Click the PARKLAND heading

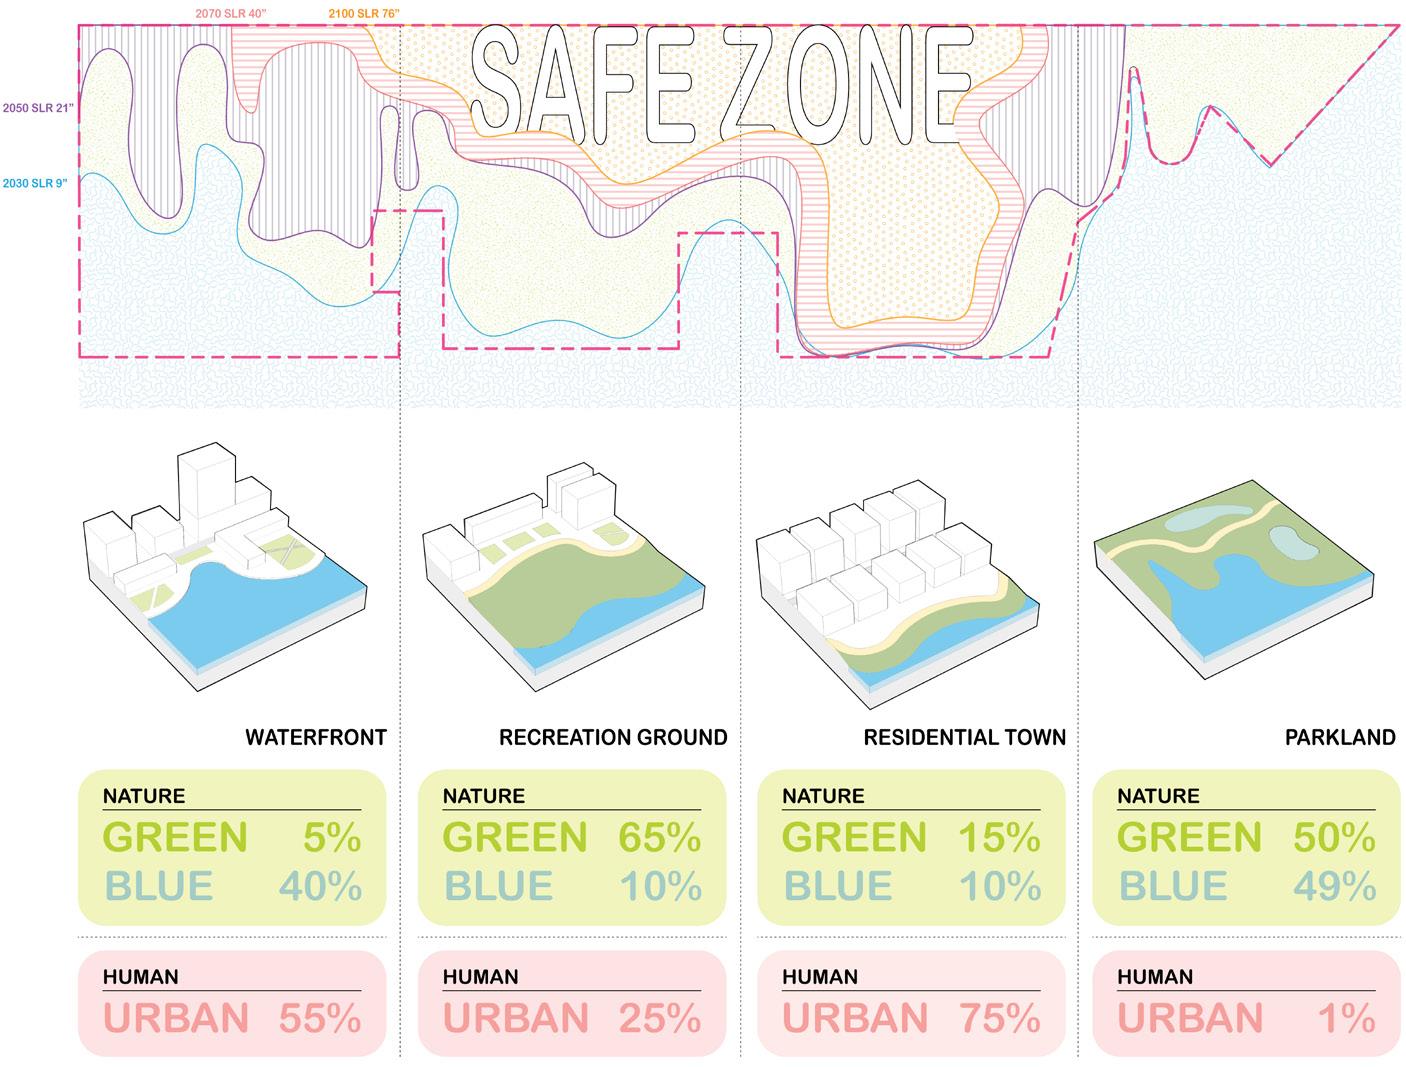click(x=1340, y=738)
